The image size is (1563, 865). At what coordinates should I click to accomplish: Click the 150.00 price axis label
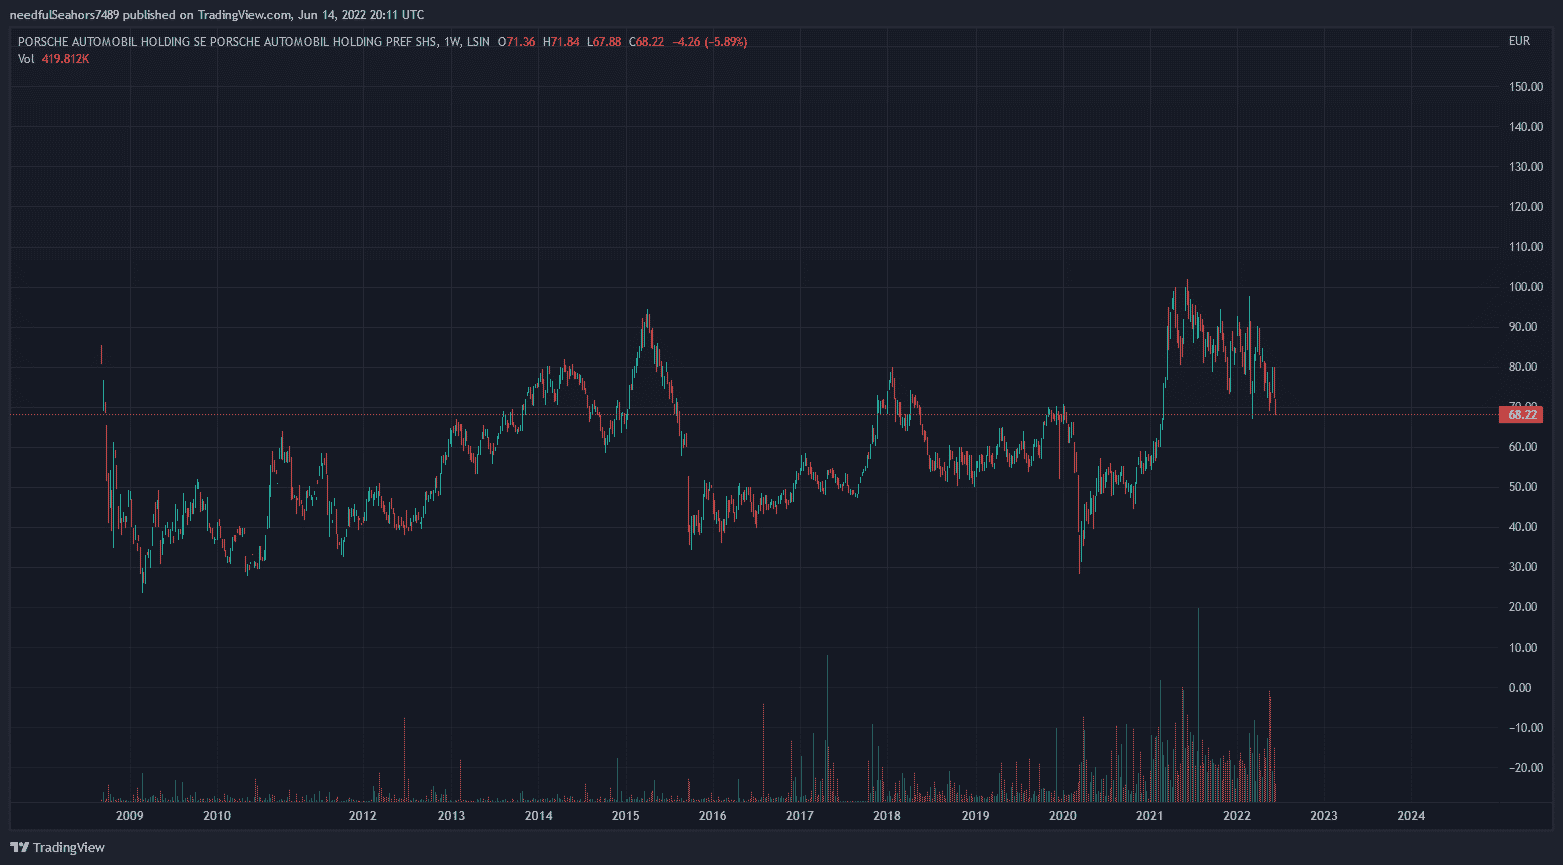[x=1526, y=87]
